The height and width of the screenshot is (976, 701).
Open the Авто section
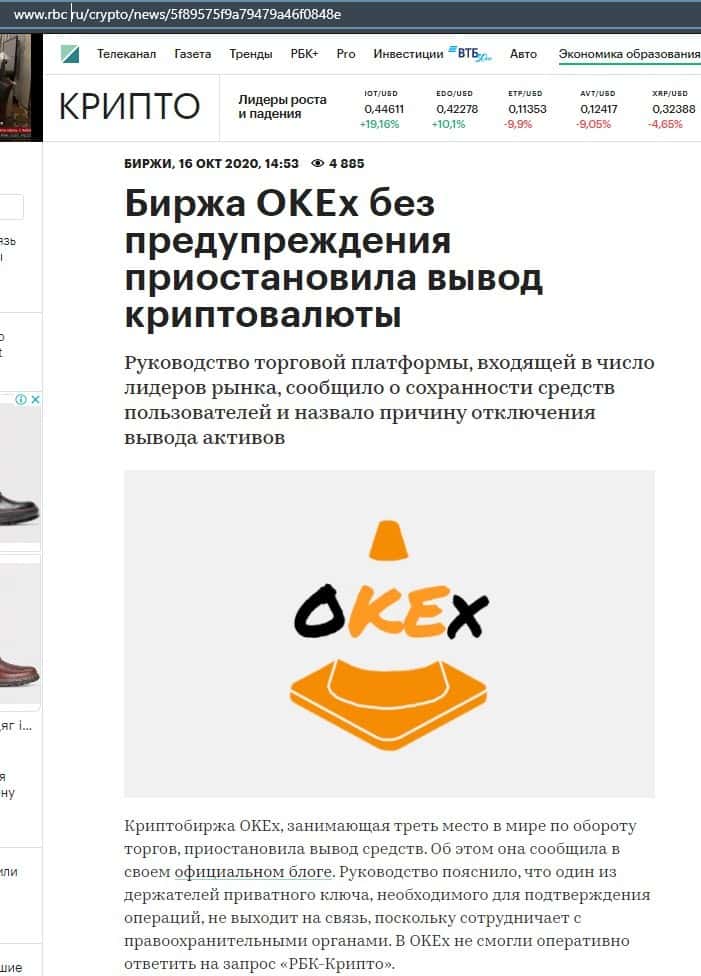point(523,54)
